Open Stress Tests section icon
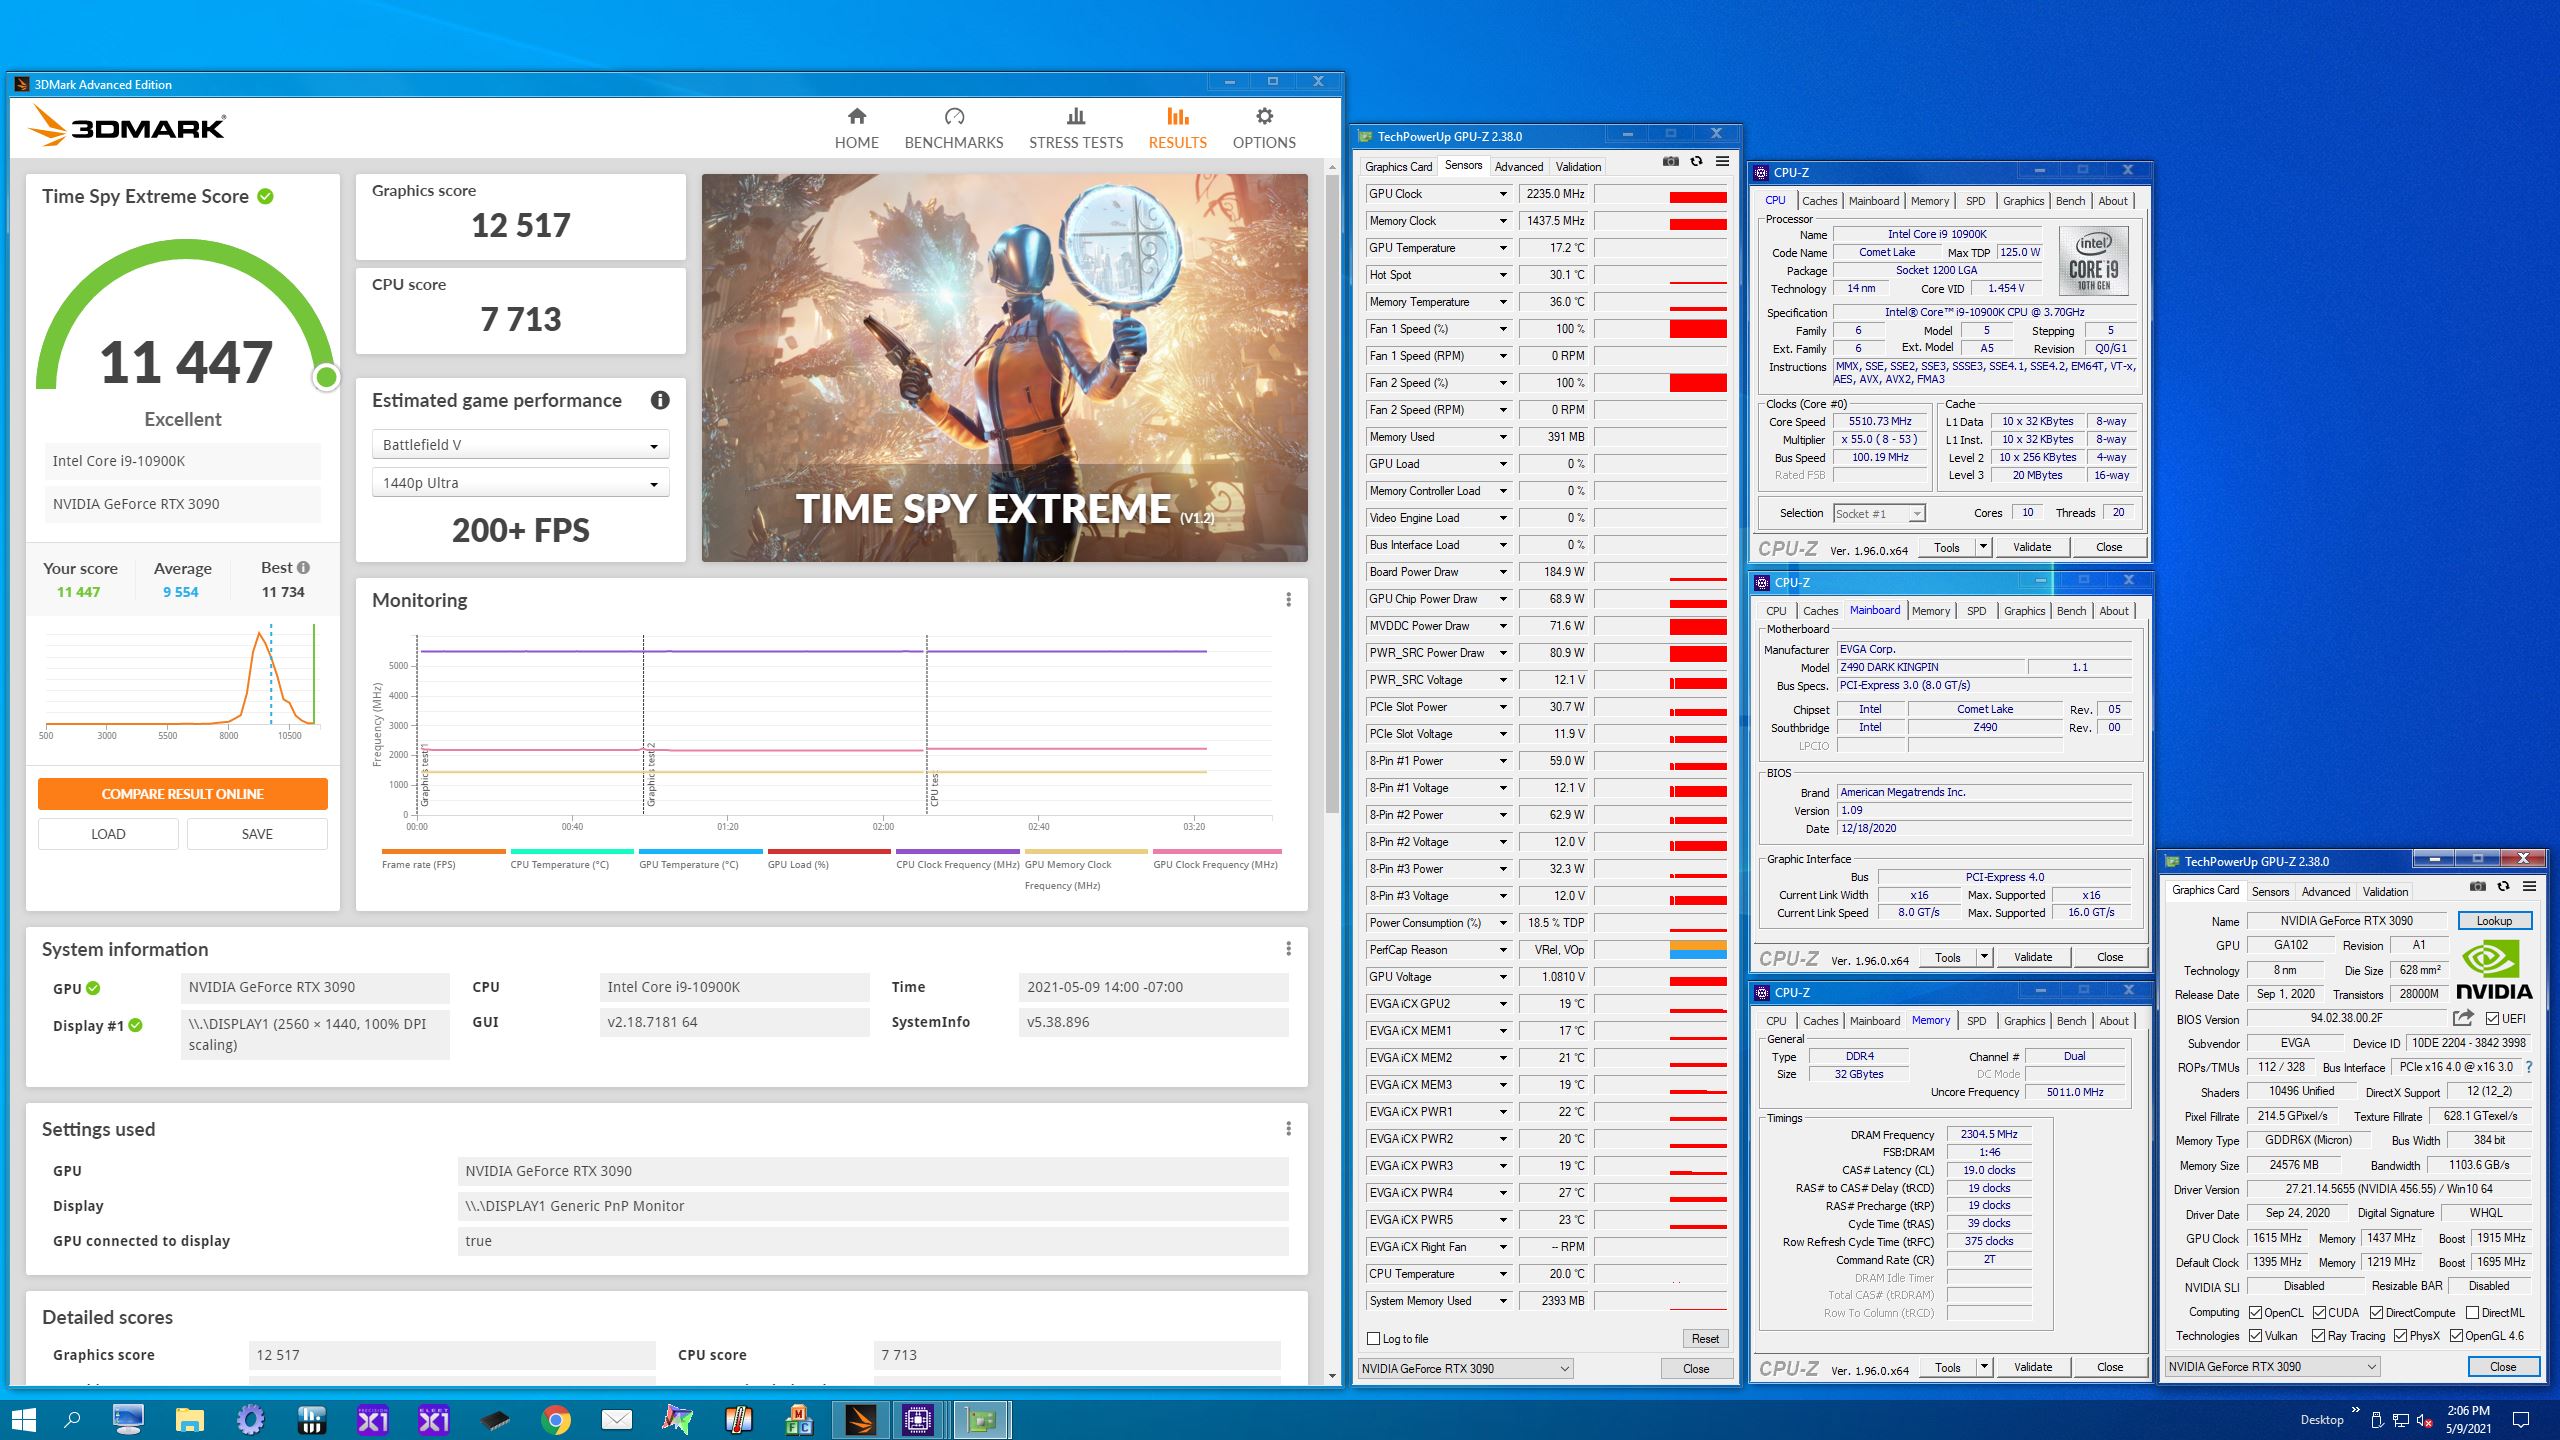Viewport: 2560px width, 1440px height. point(1075,117)
